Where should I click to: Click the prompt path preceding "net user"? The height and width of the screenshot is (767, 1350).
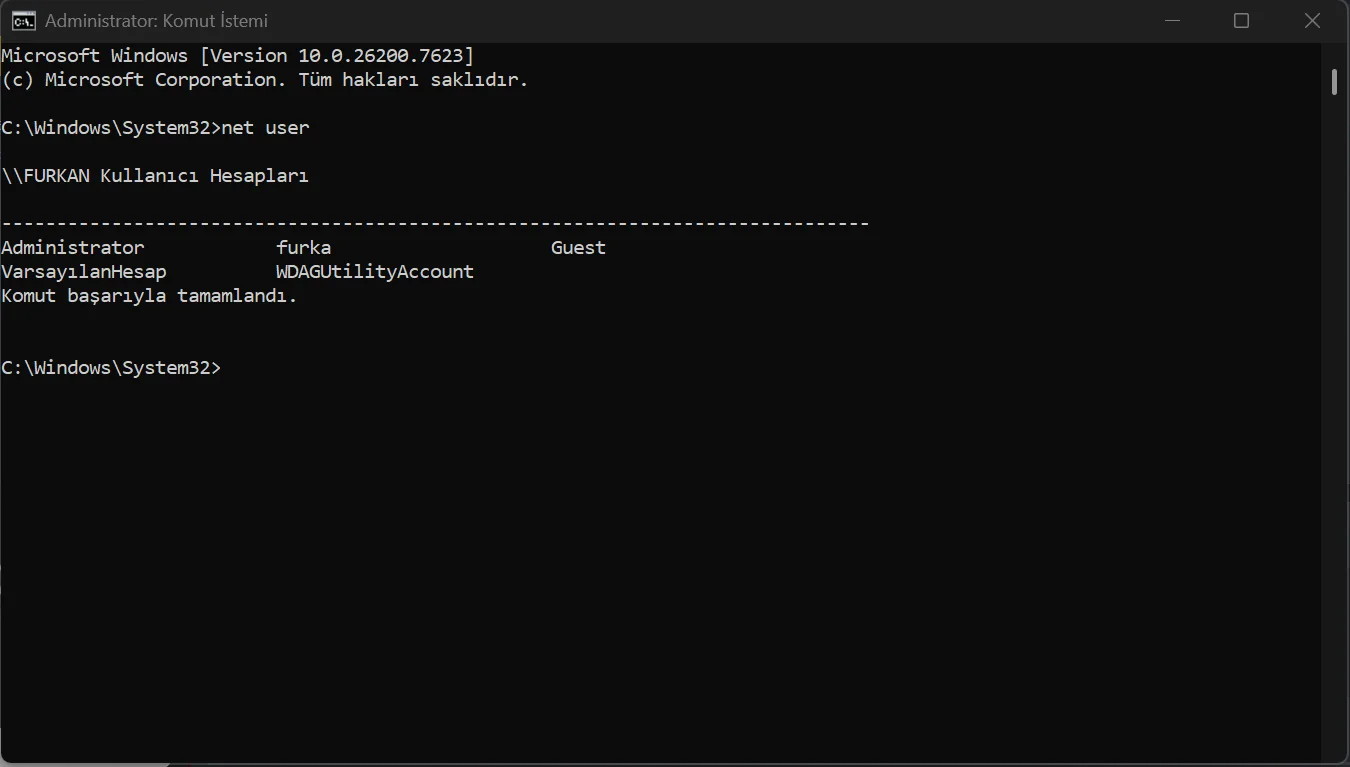110,128
